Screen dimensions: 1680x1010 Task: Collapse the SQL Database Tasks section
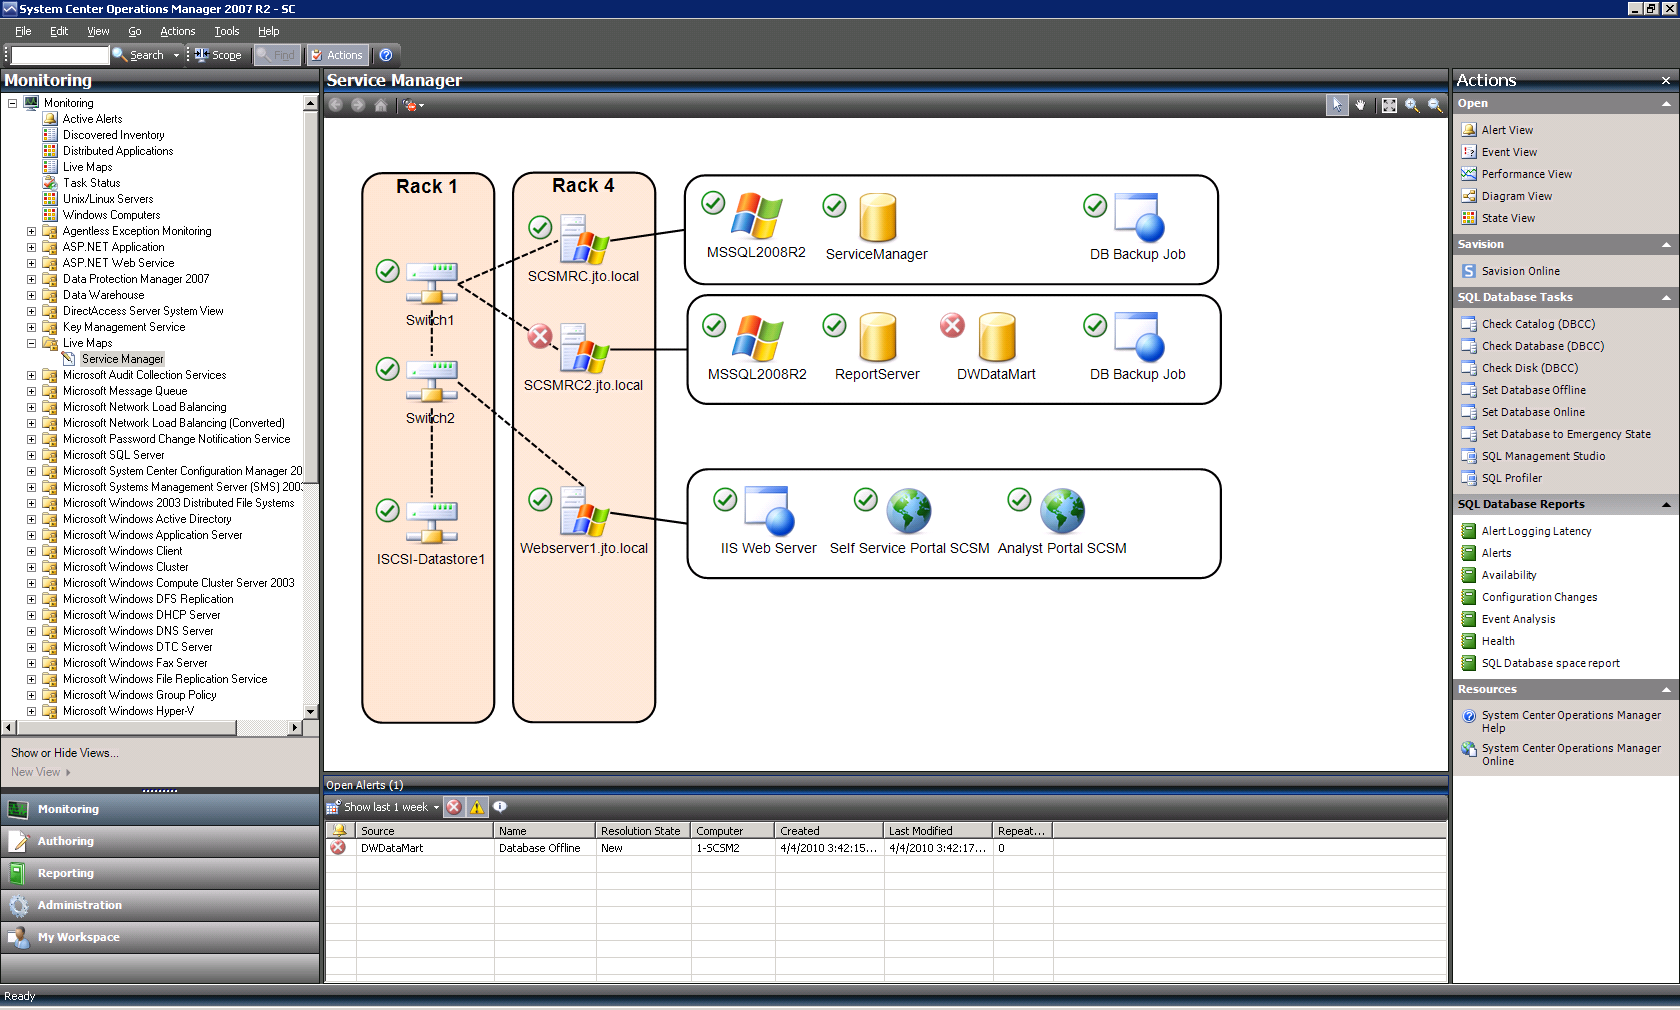tap(1666, 297)
